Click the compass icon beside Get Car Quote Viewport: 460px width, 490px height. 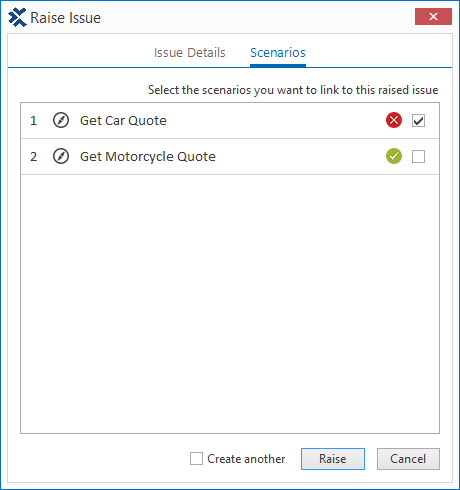click(61, 120)
